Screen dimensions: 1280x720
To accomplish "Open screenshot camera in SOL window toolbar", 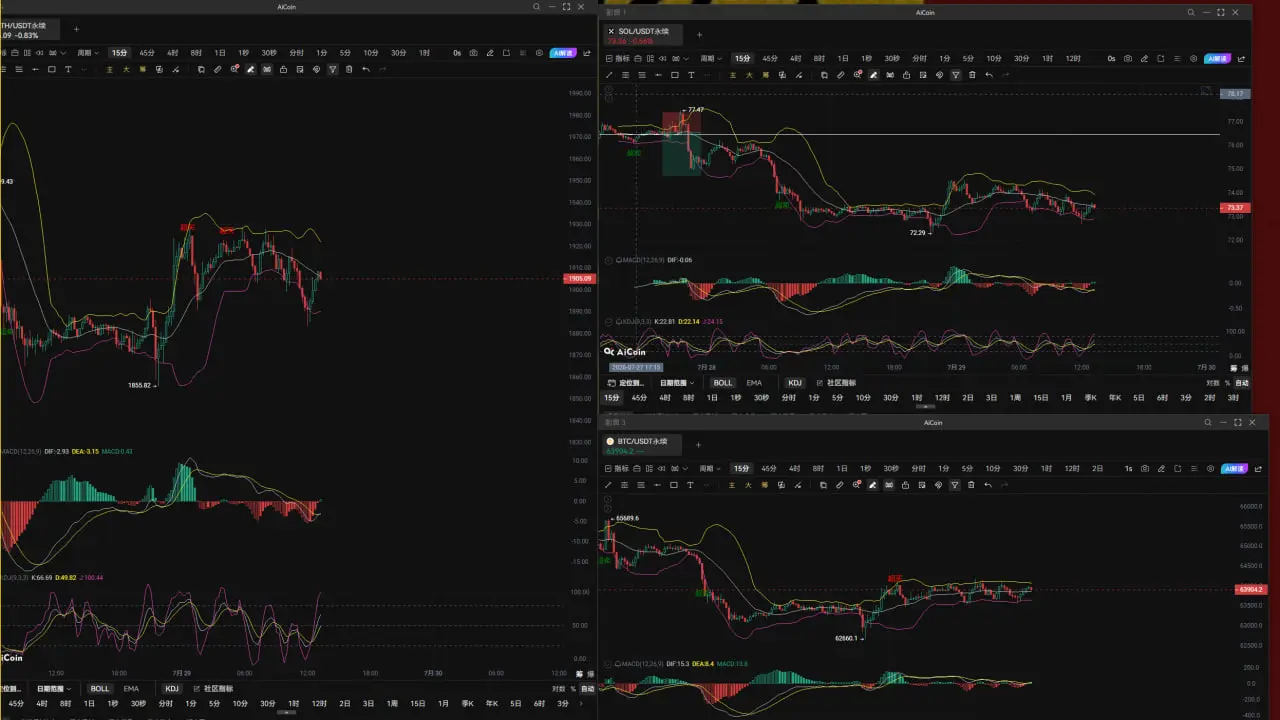I will [1127, 58].
